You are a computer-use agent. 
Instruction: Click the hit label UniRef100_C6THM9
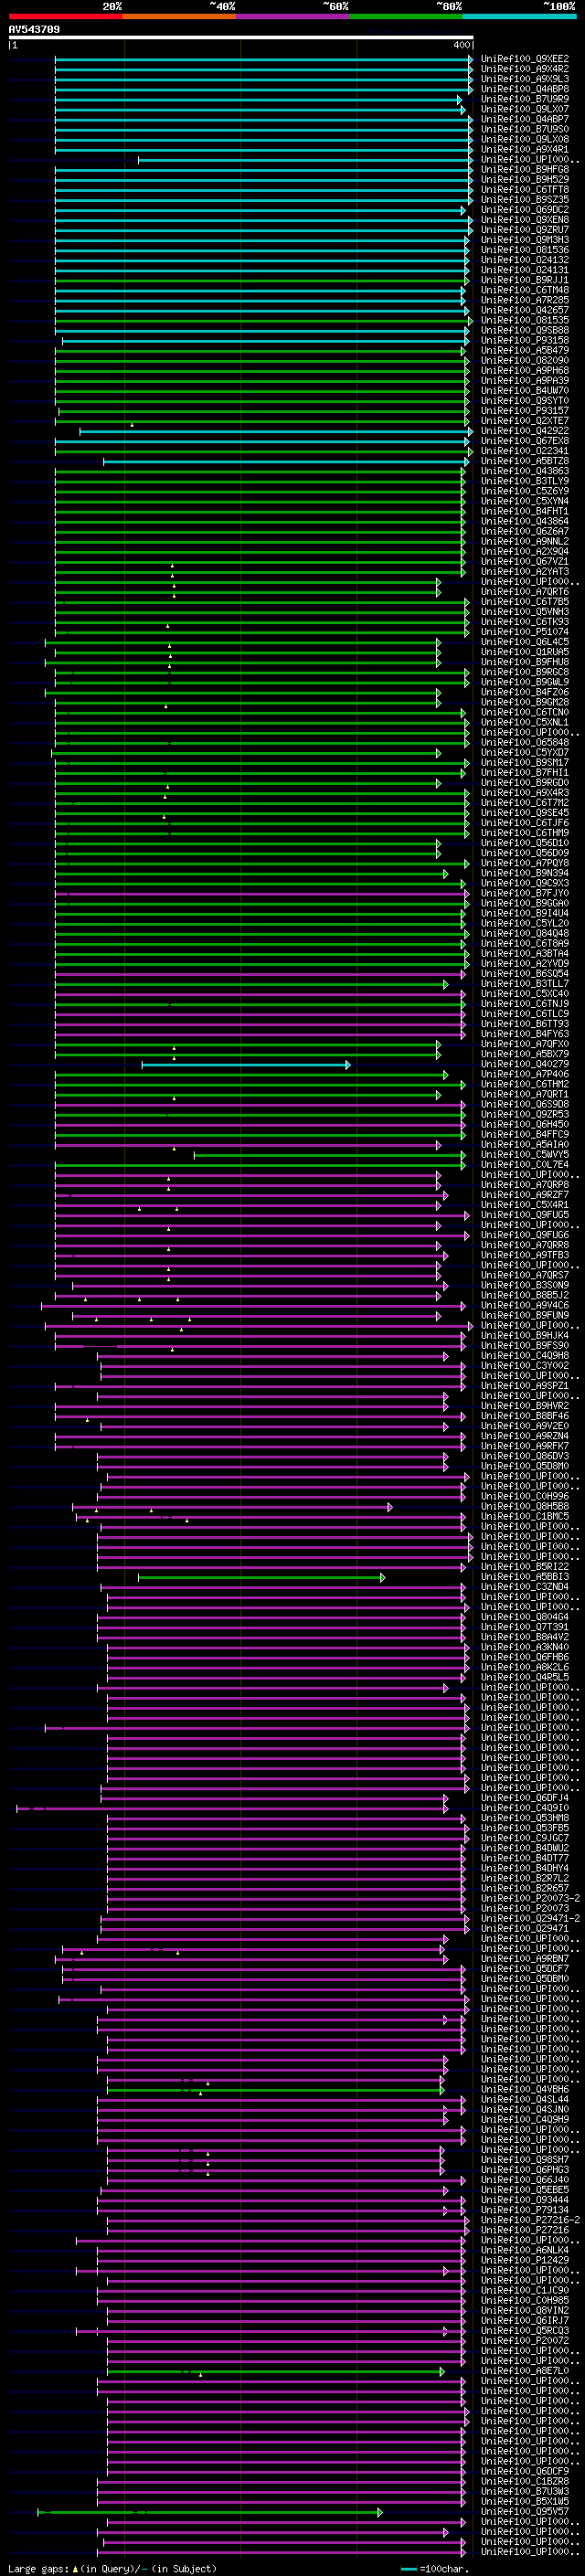pos(525,833)
